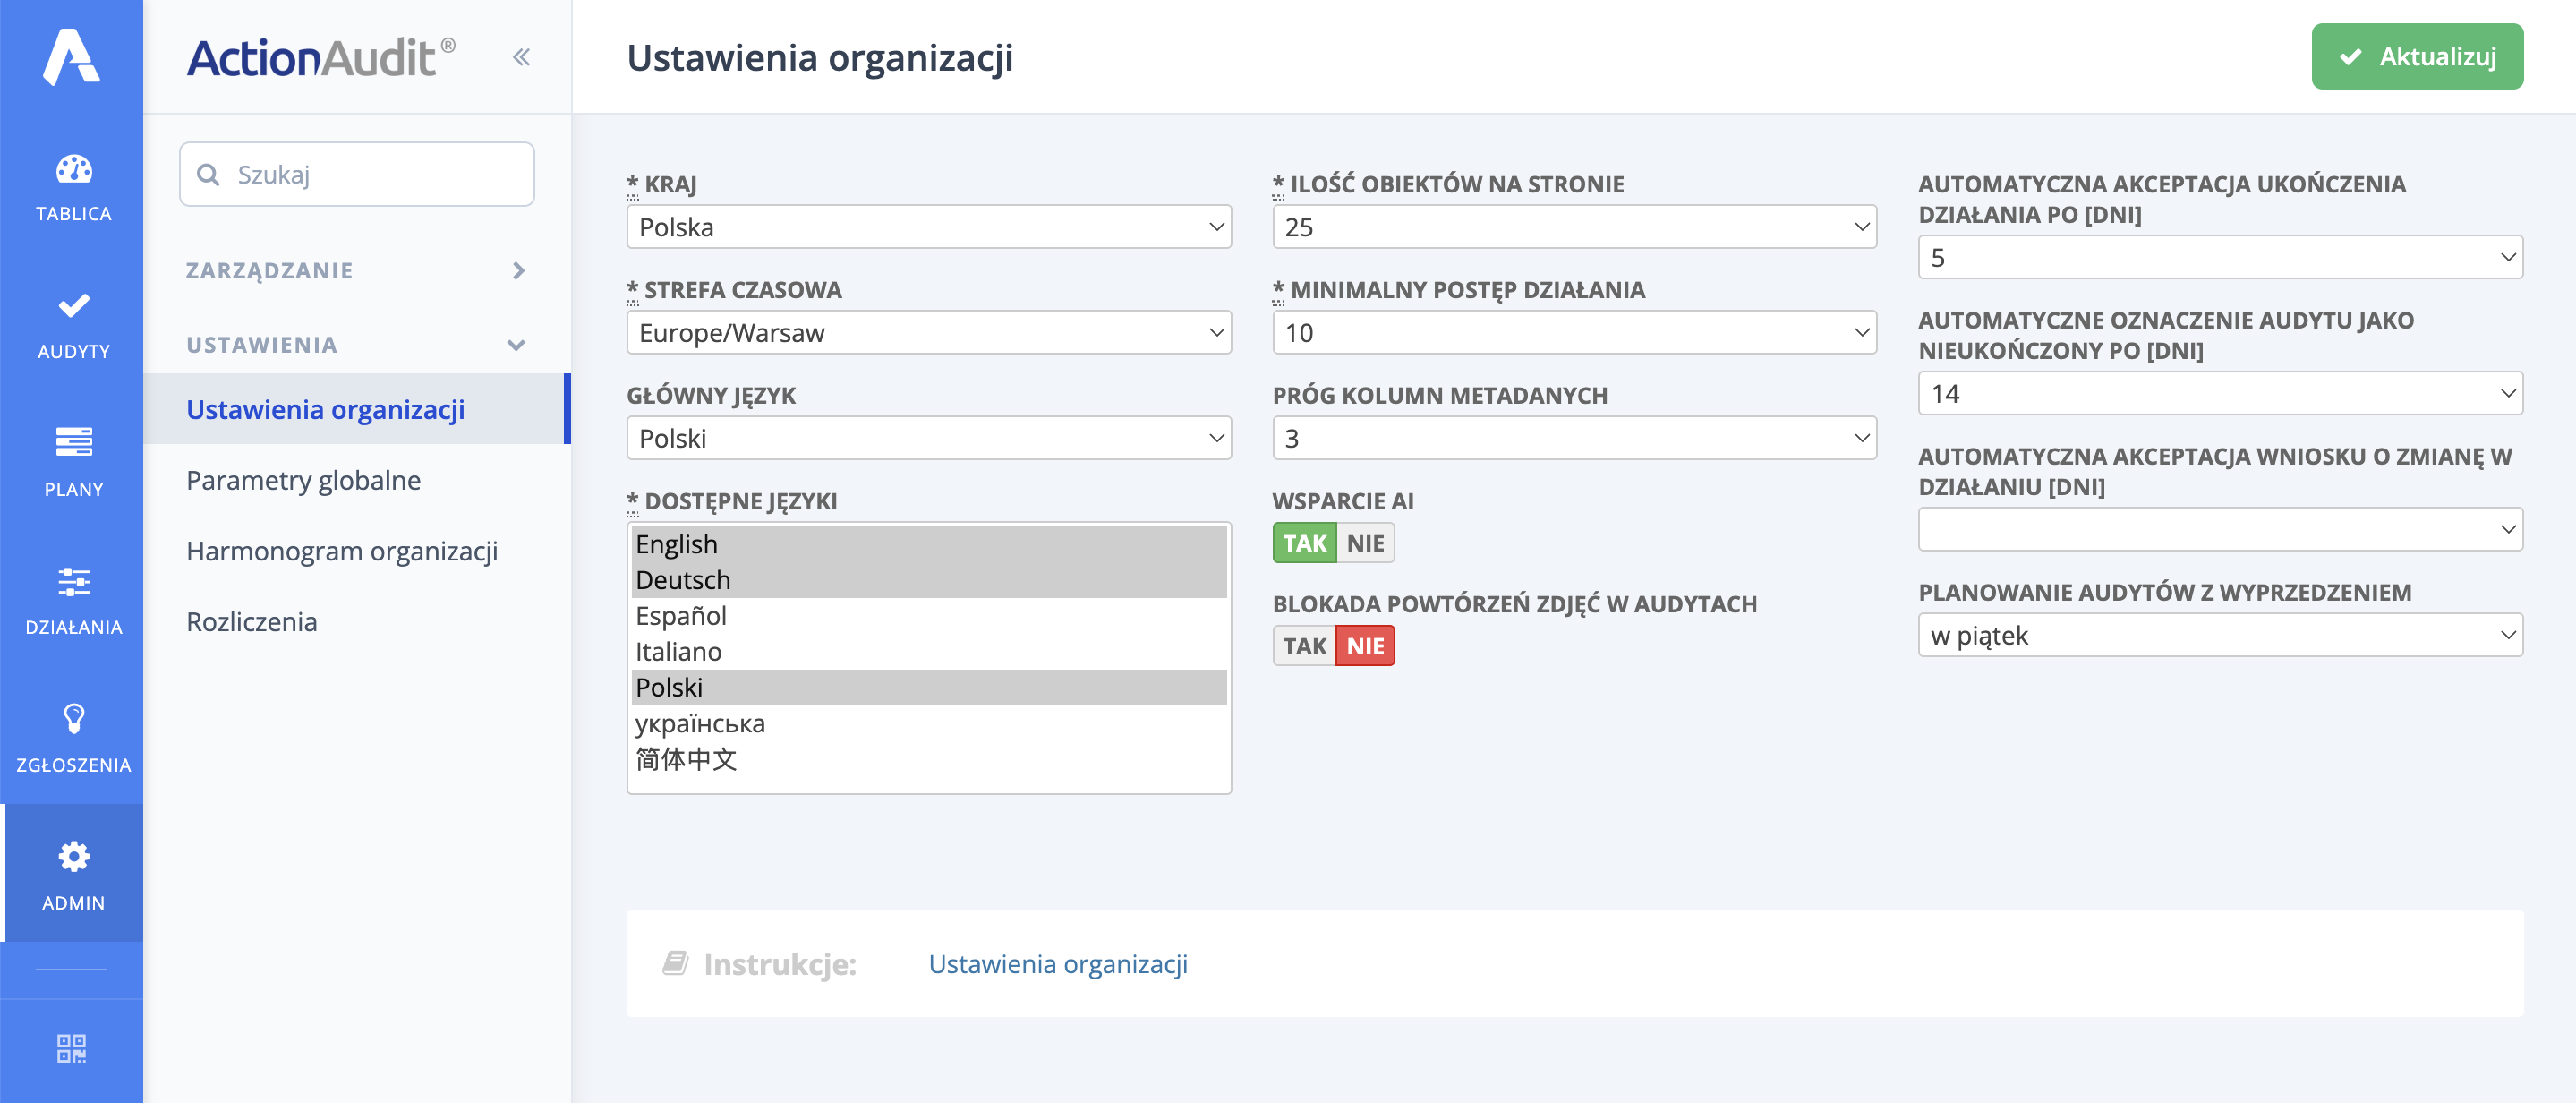The width and height of the screenshot is (2576, 1103).
Task: Open the Ustawienia organizacji instructions link
Action: coord(1057,964)
